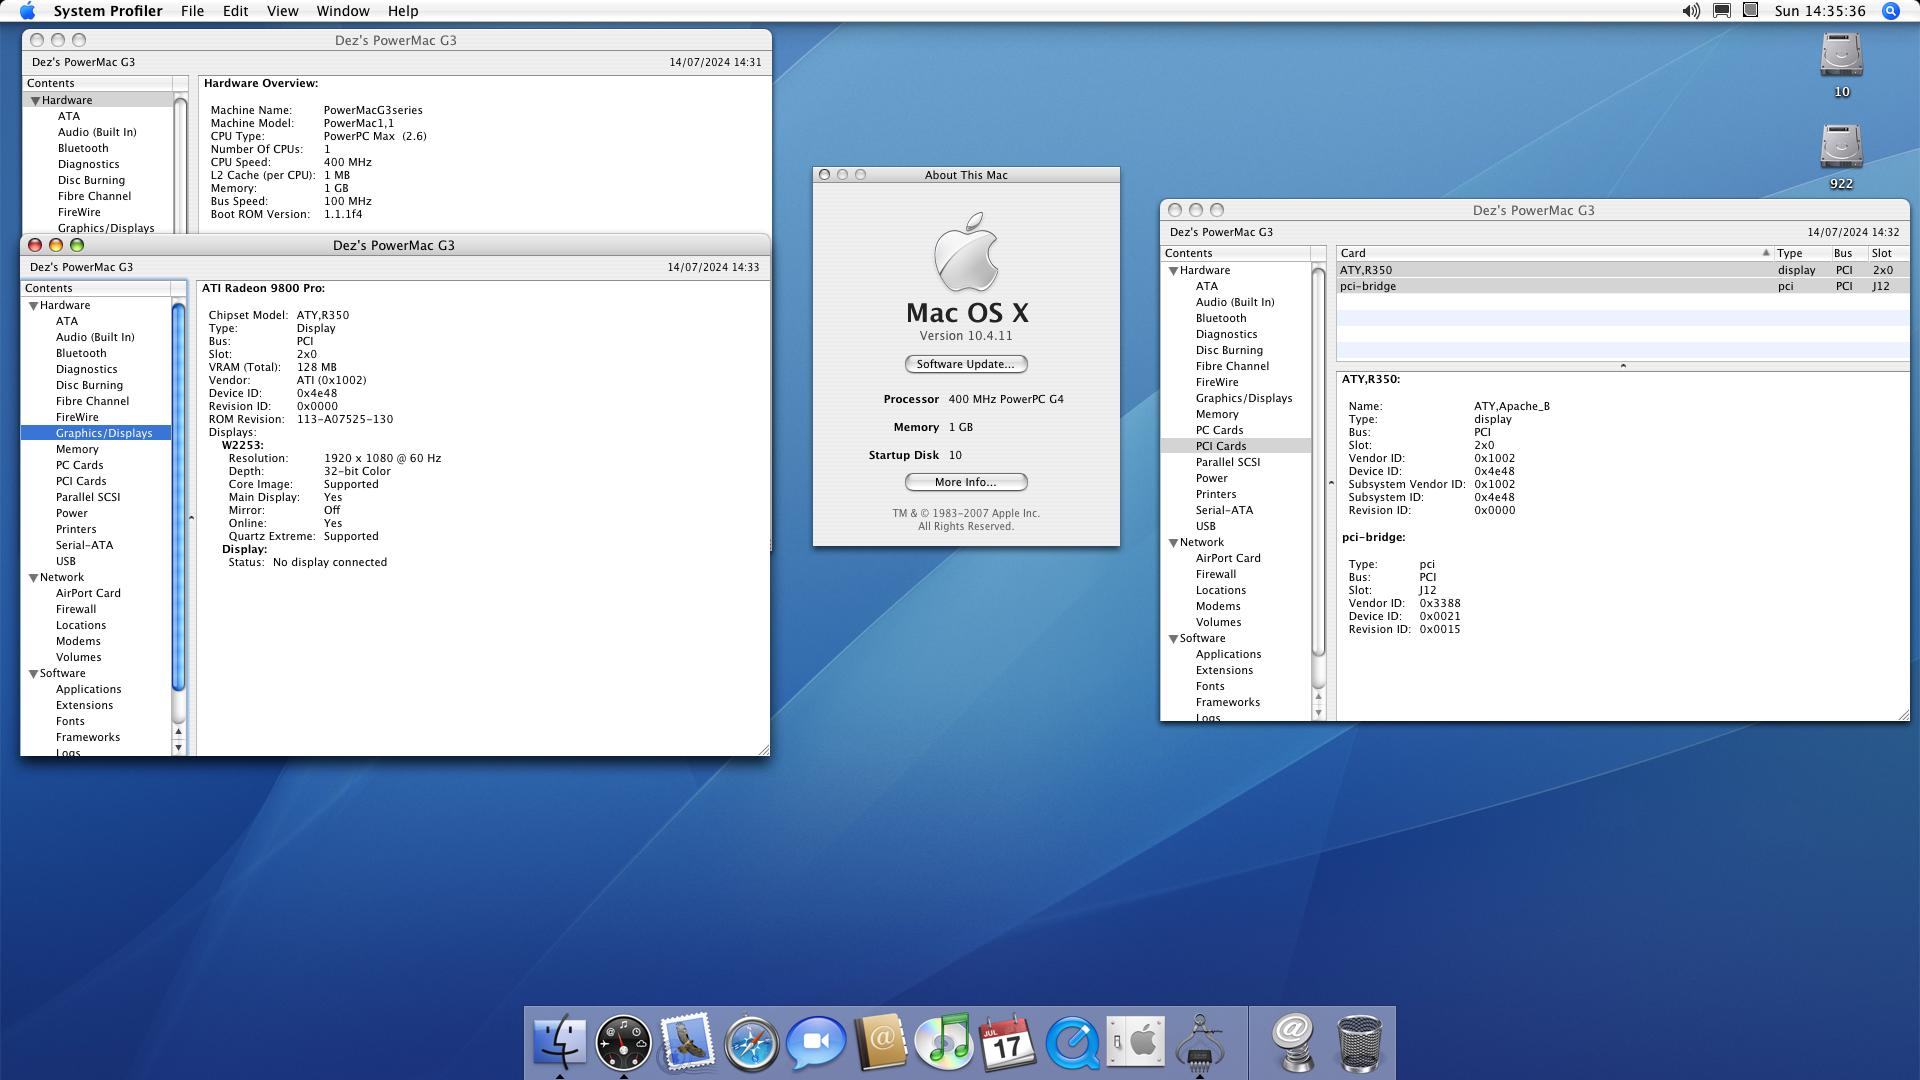This screenshot has height=1080, width=1920.
Task: Click Spotlight magnifier in menu bar
Action: (x=1890, y=11)
